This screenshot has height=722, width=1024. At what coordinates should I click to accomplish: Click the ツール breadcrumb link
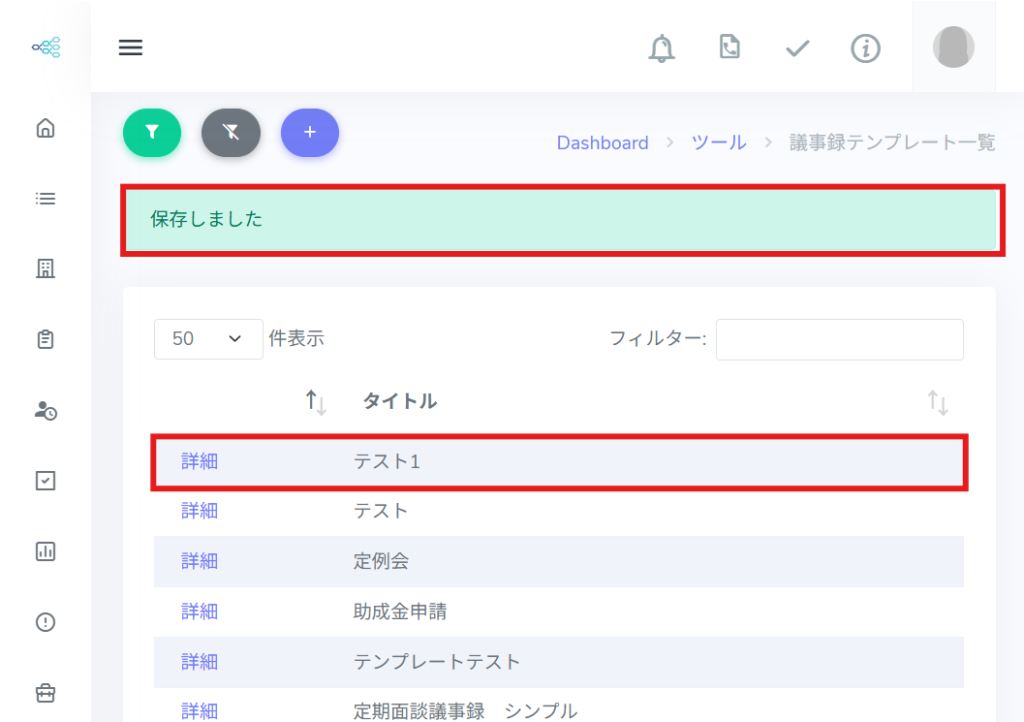719,143
